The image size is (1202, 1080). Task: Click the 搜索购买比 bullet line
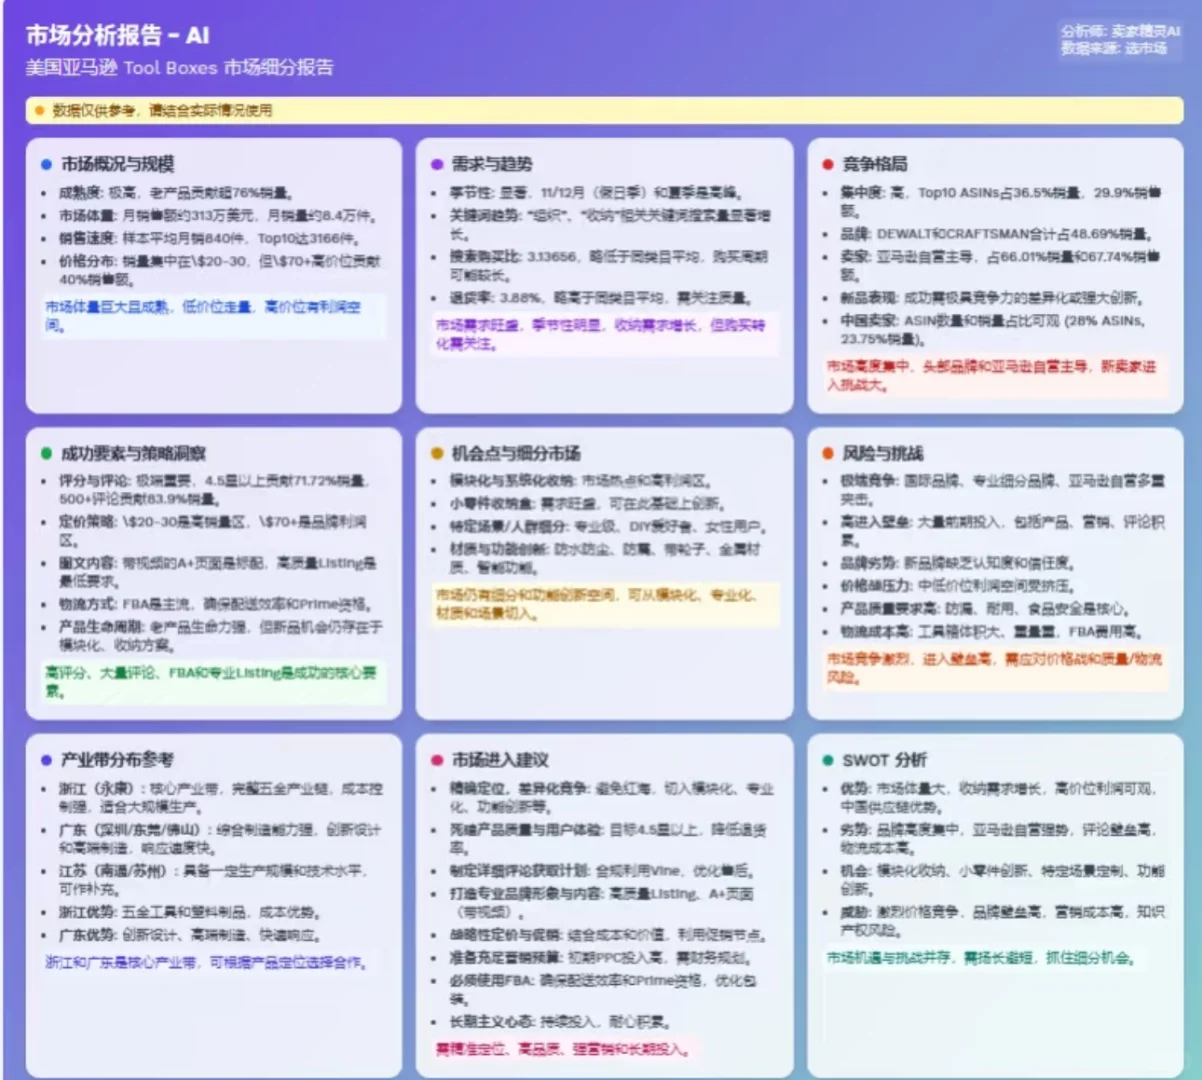pos(608,265)
